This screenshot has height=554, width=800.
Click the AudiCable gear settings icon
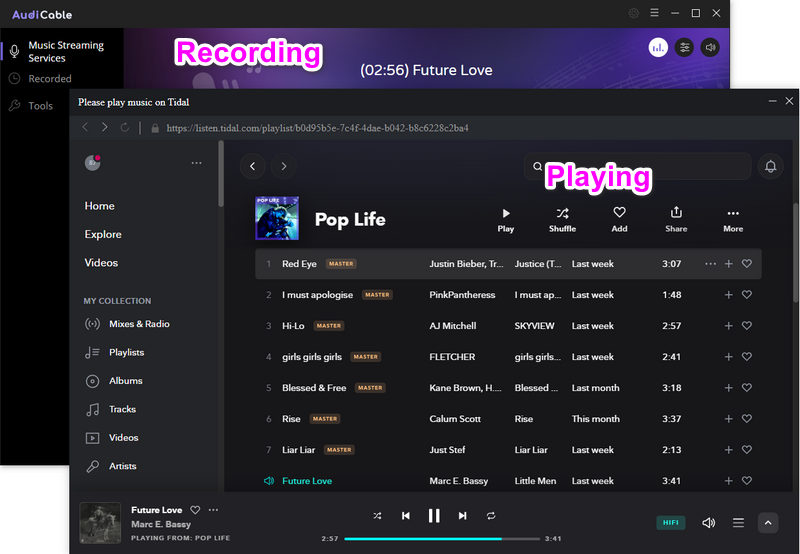point(633,13)
